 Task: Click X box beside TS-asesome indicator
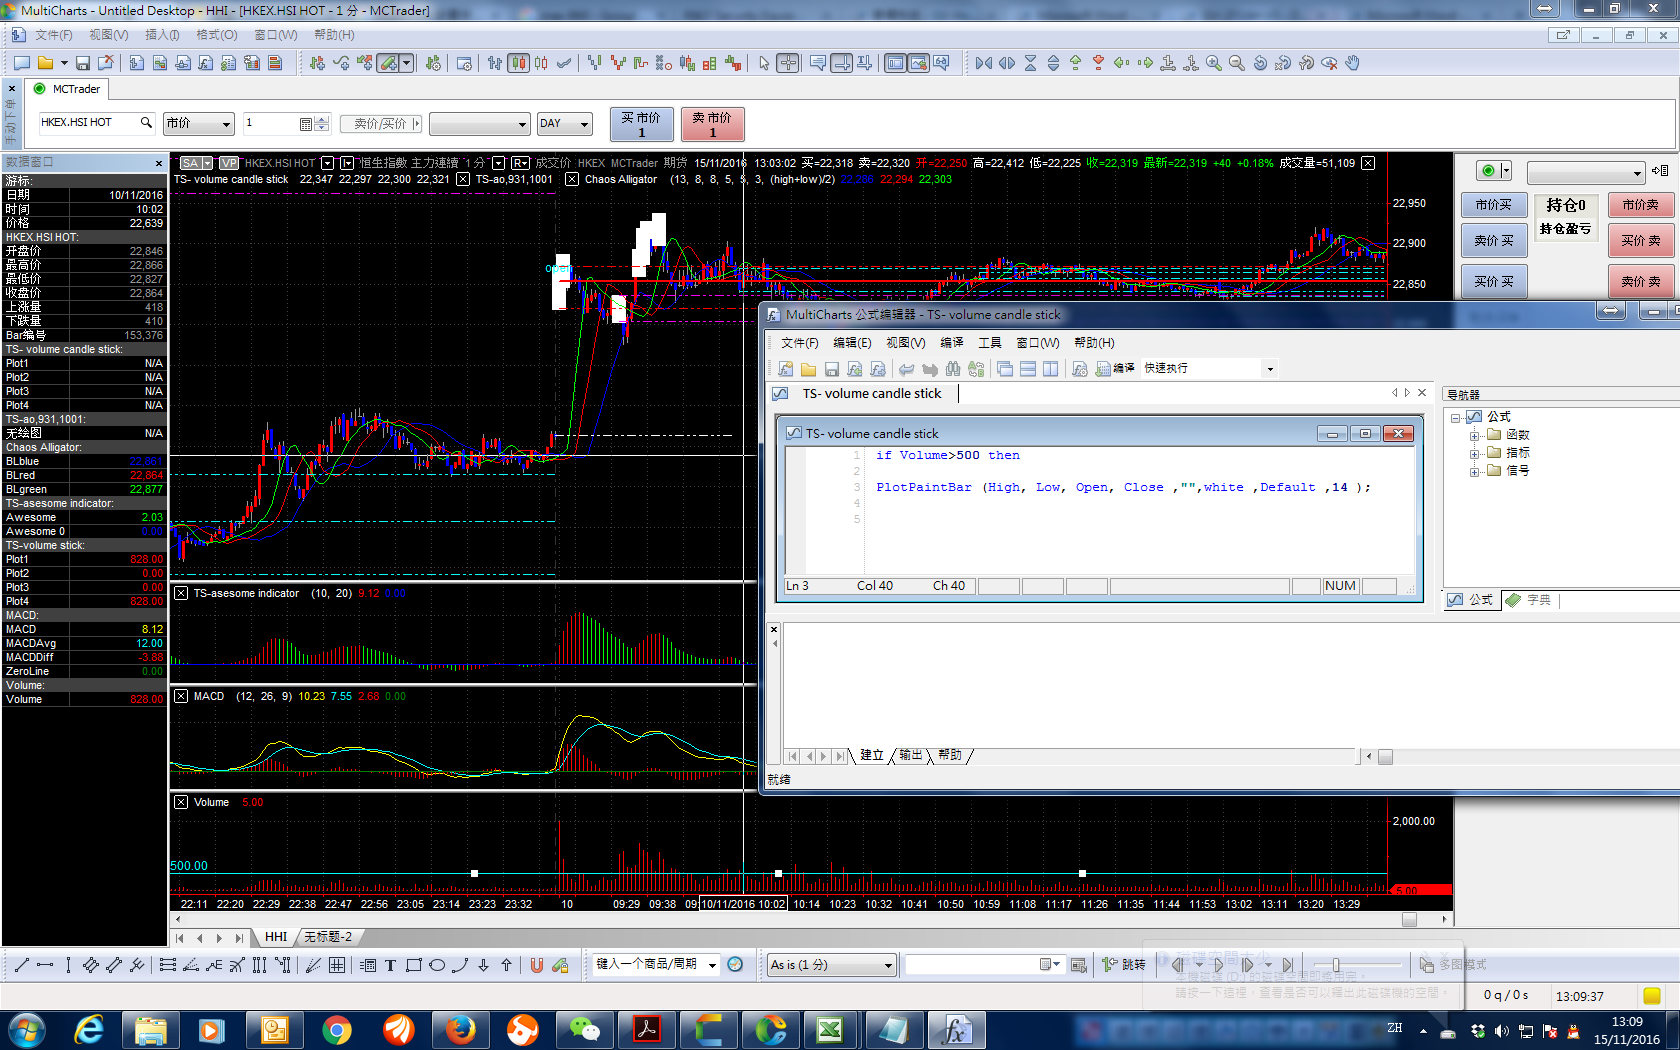[x=181, y=593]
